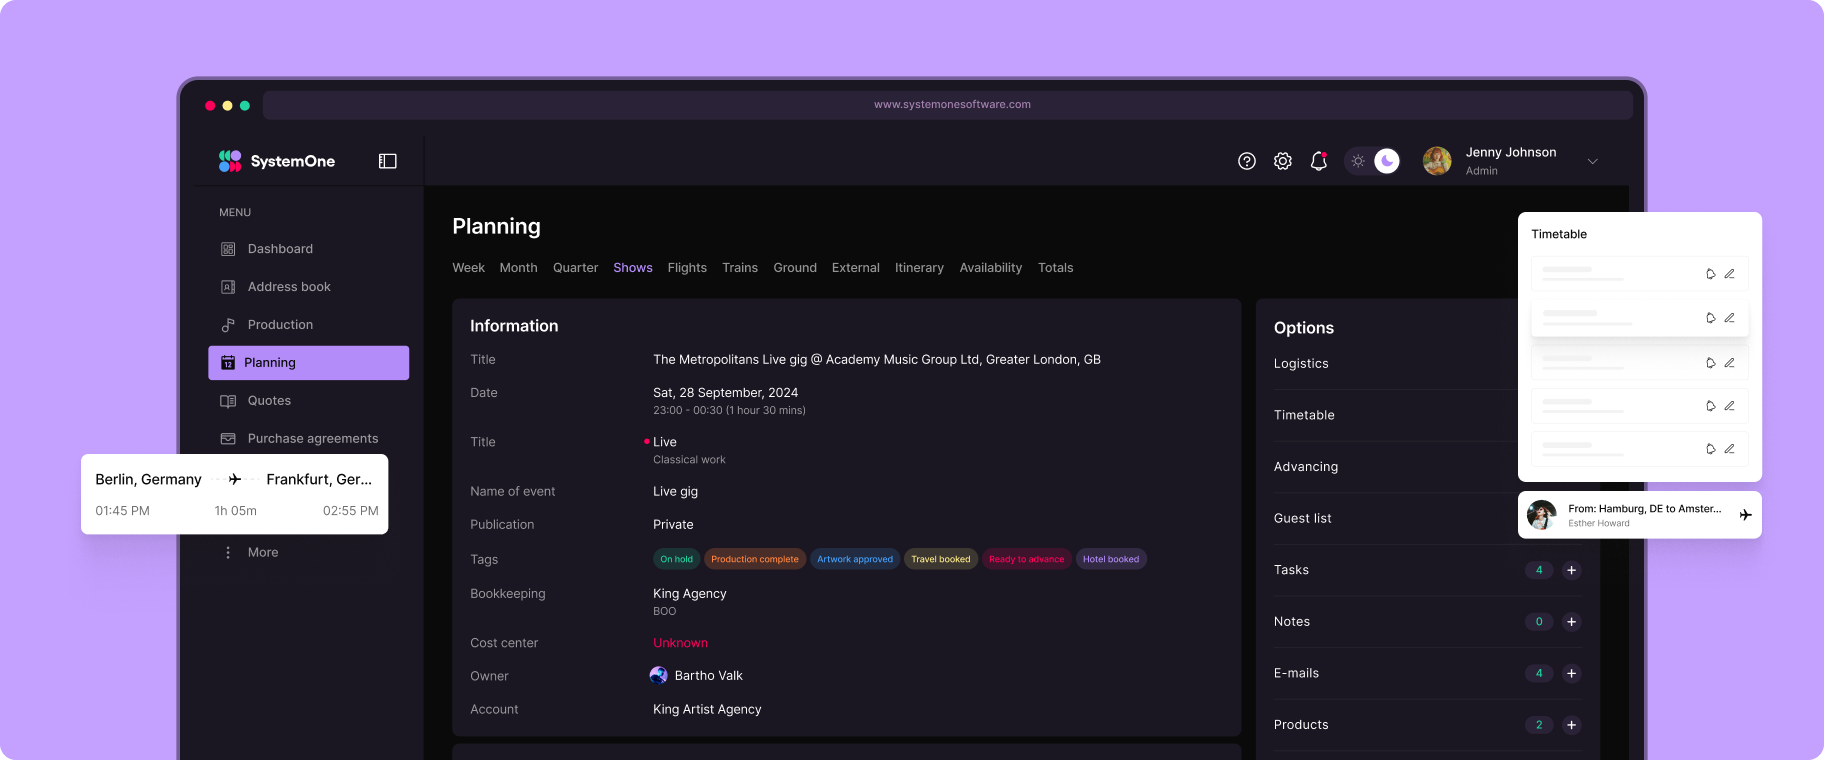Open settings via the gear icon

[x=1283, y=161]
